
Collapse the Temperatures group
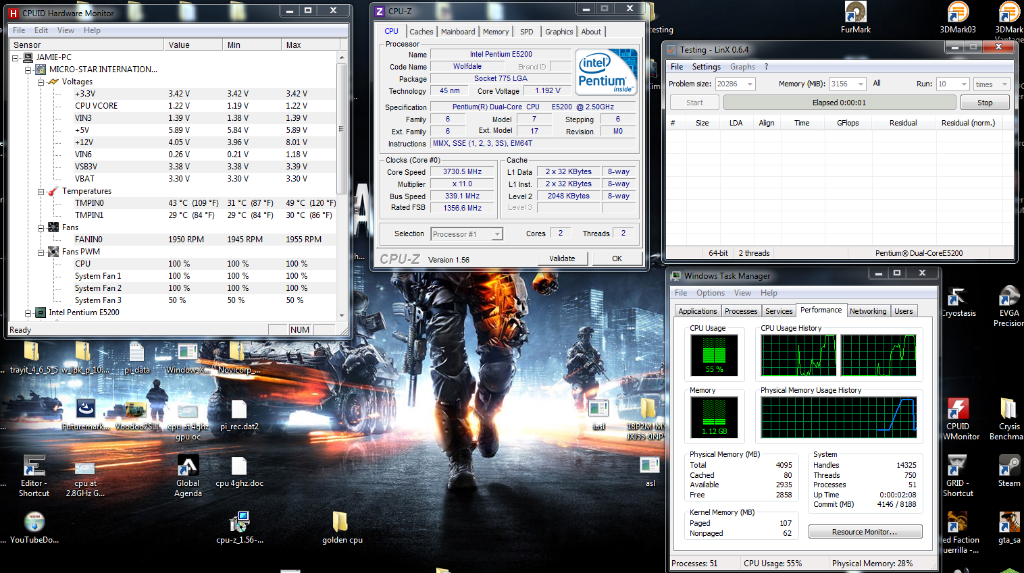[40, 191]
